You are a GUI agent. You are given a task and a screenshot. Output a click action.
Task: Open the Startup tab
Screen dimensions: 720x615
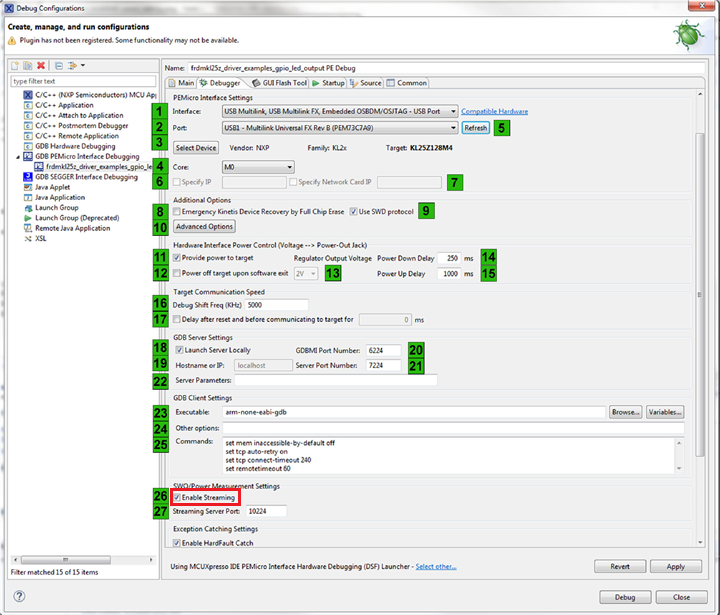click(x=328, y=83)
